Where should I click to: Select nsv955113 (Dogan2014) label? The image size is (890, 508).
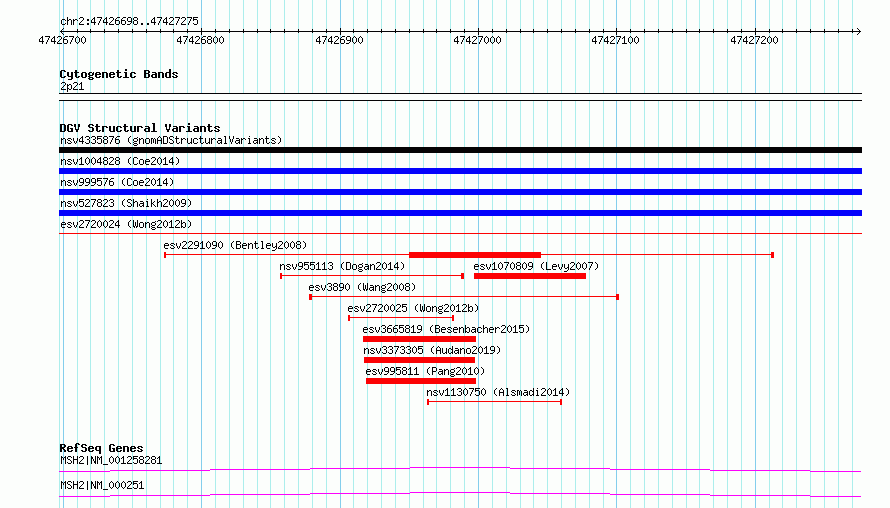pyautogui.click(x=342, y=266)
